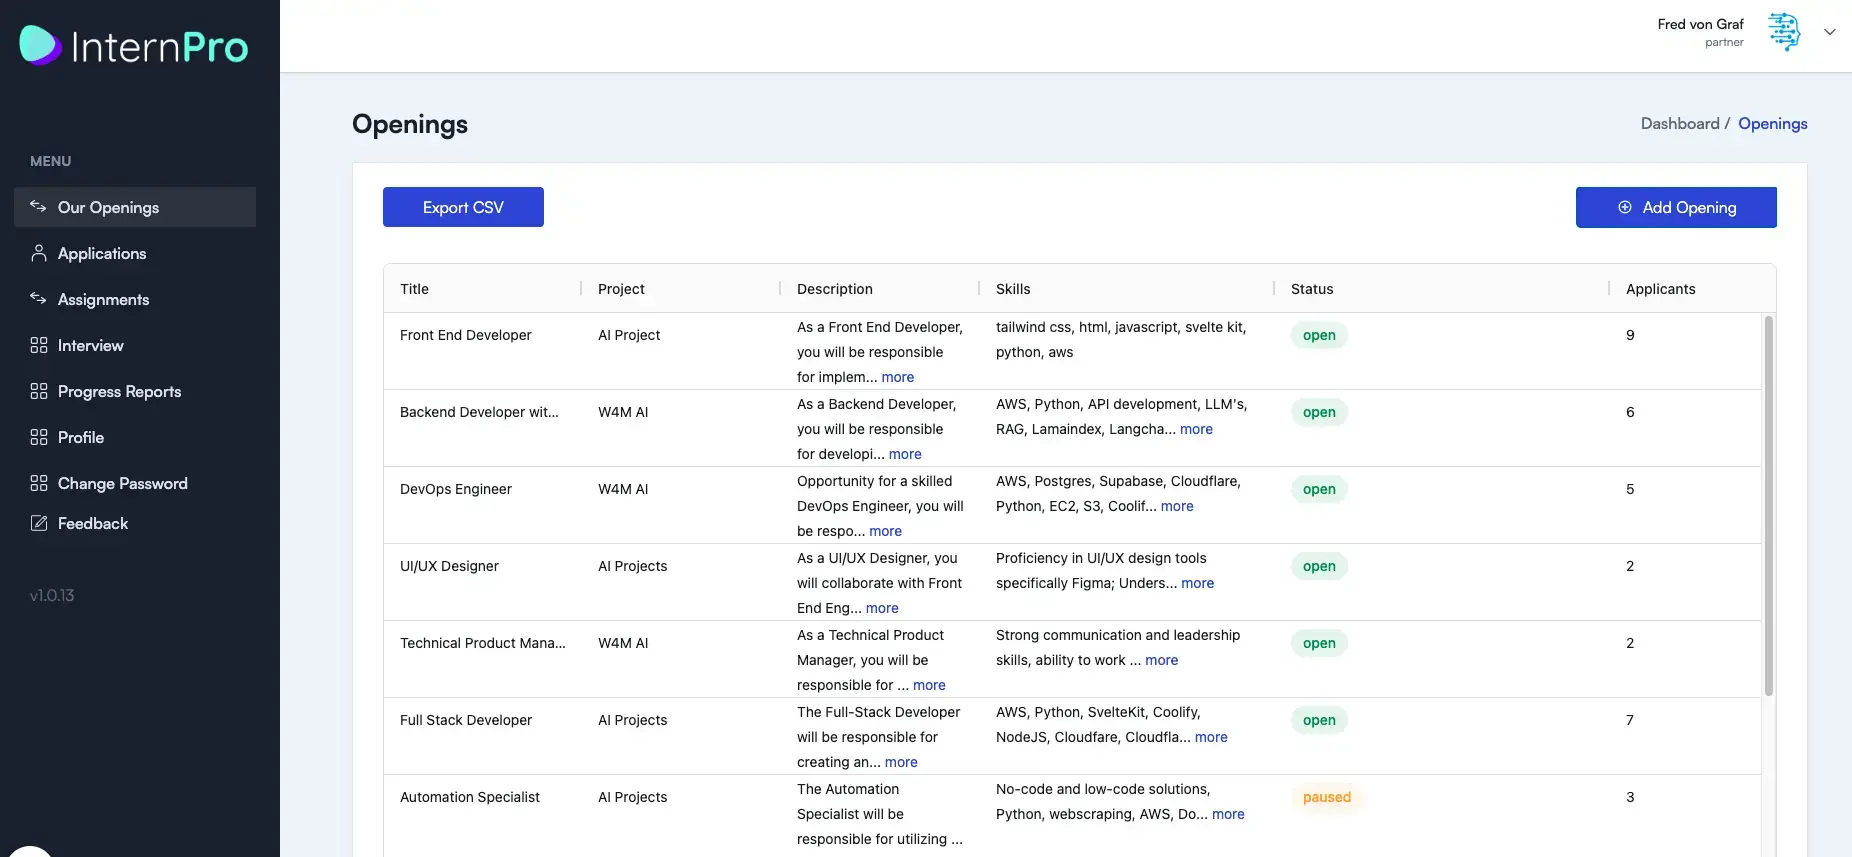Click the Interview grid icon
Viewport: 1852px width, 857px height.
pos(38,345)
